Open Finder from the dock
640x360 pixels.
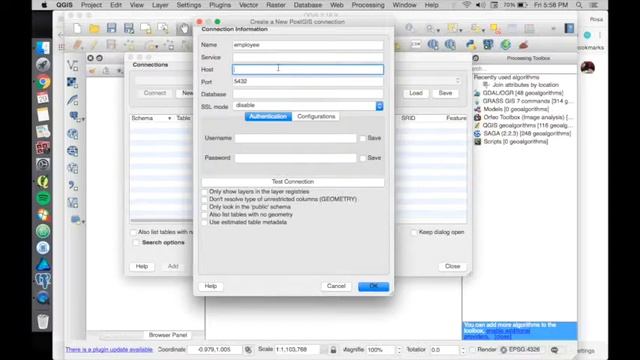coord(43,48)
